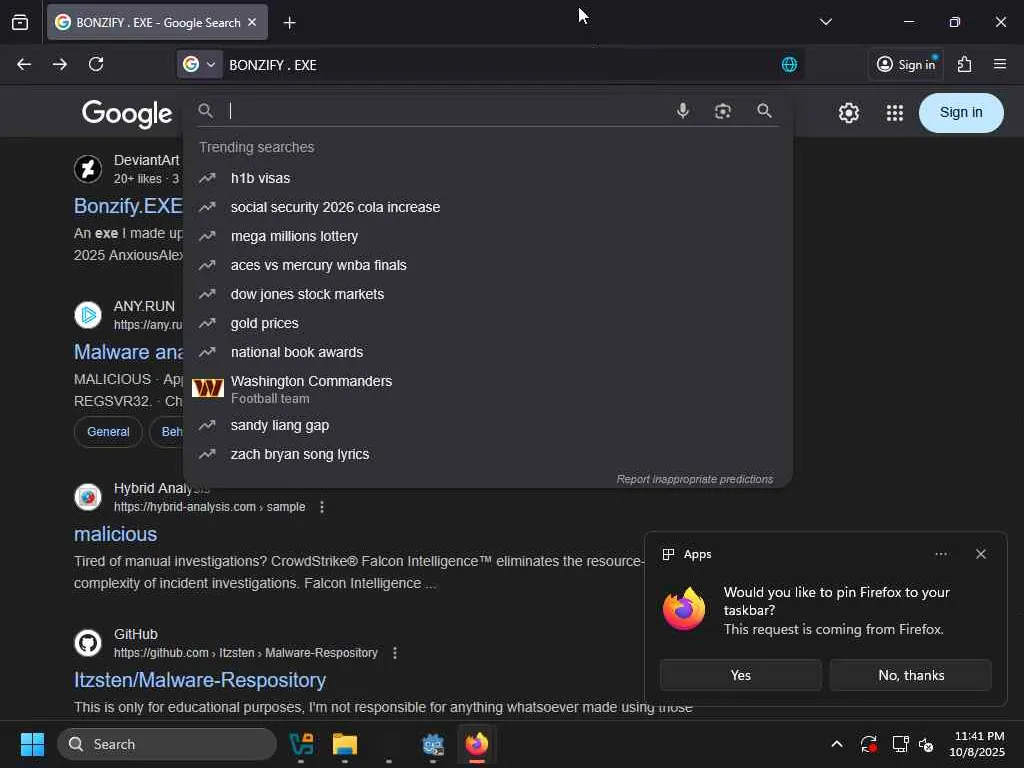Image resolution: width=1024 pixels, height=768 pixels.
Task: Click the Hybrid Analysis site favicon
Action: pos(88,497)
